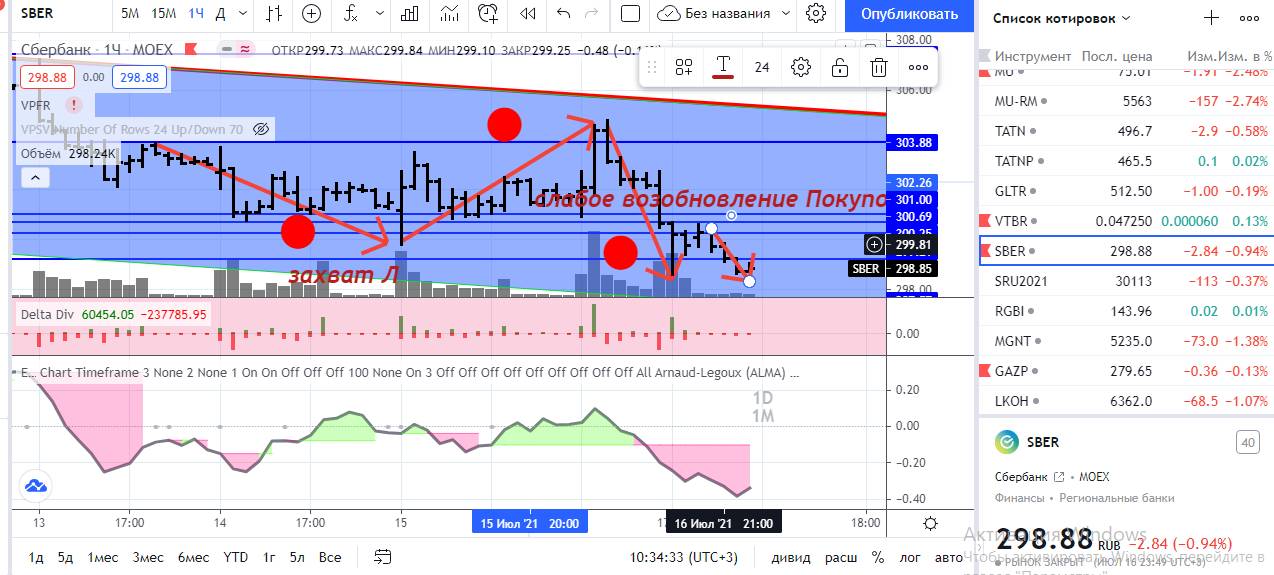The height and width of the screenshot is (575, 1274).
Task: Select the 5M timeframe
Action: click(x=130, y=14)
